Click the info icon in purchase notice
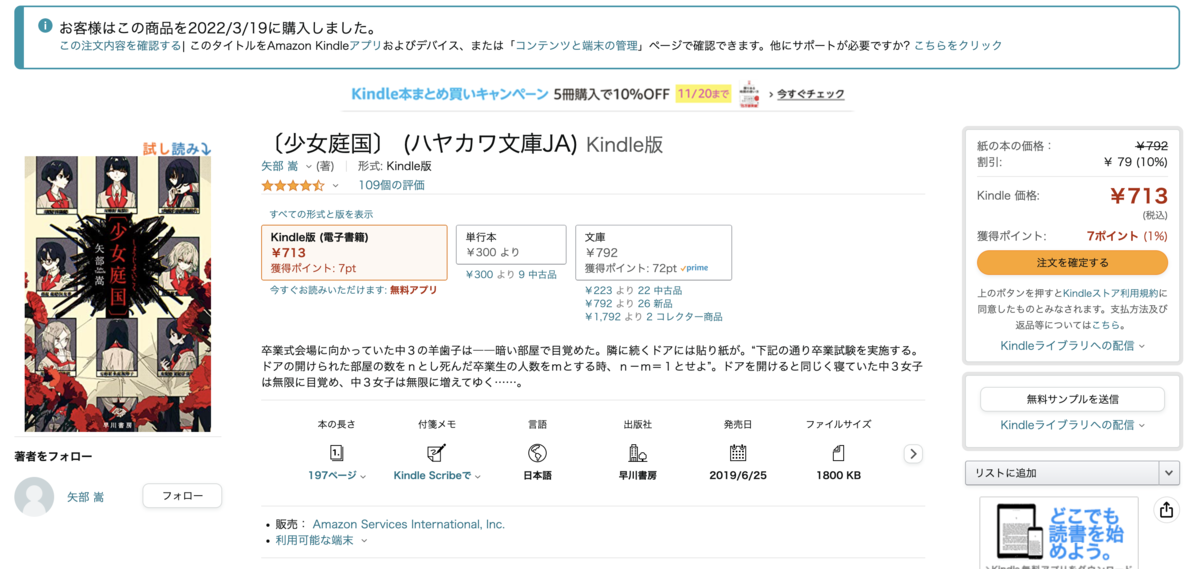The width and height of the screenshot is (1200, 569). pyautogui.click(x=45, y=26)
